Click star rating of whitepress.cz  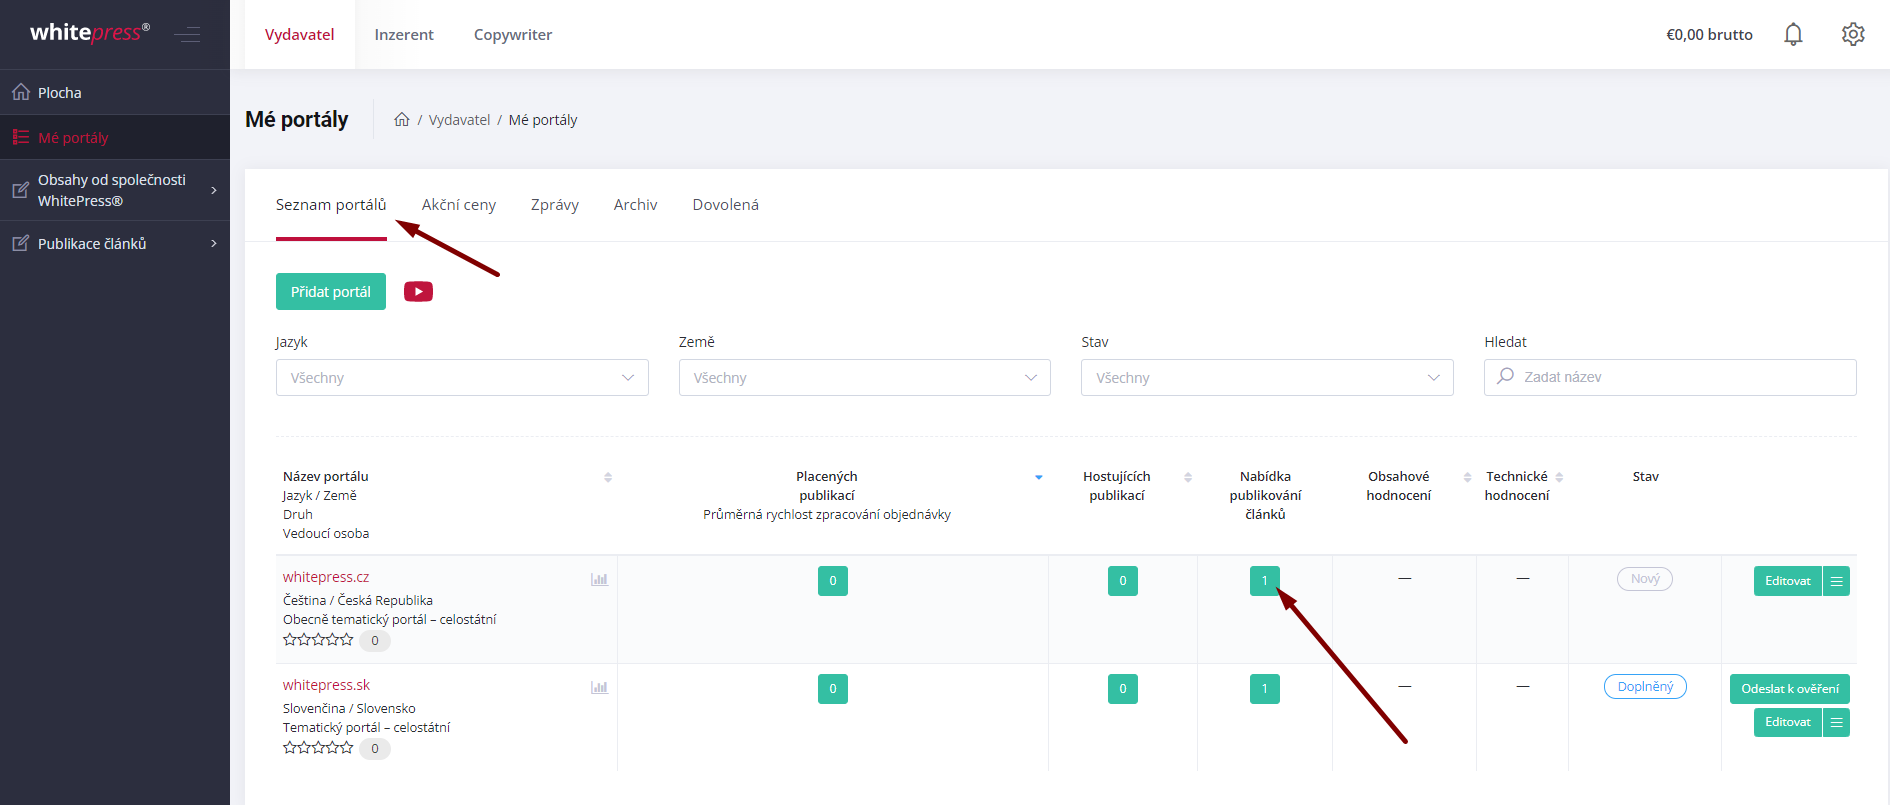pyautogui.click(x=318, y=640)
